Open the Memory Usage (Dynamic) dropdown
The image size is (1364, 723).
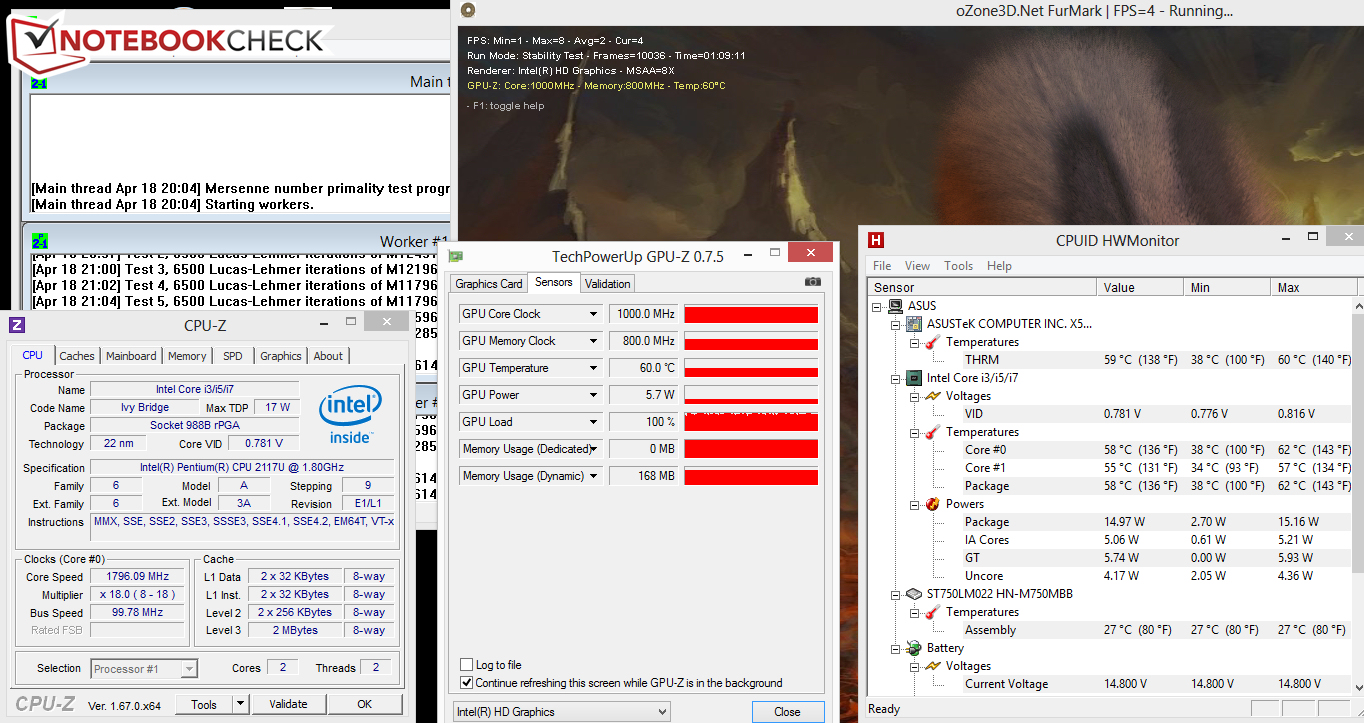[x=594, y=476]
